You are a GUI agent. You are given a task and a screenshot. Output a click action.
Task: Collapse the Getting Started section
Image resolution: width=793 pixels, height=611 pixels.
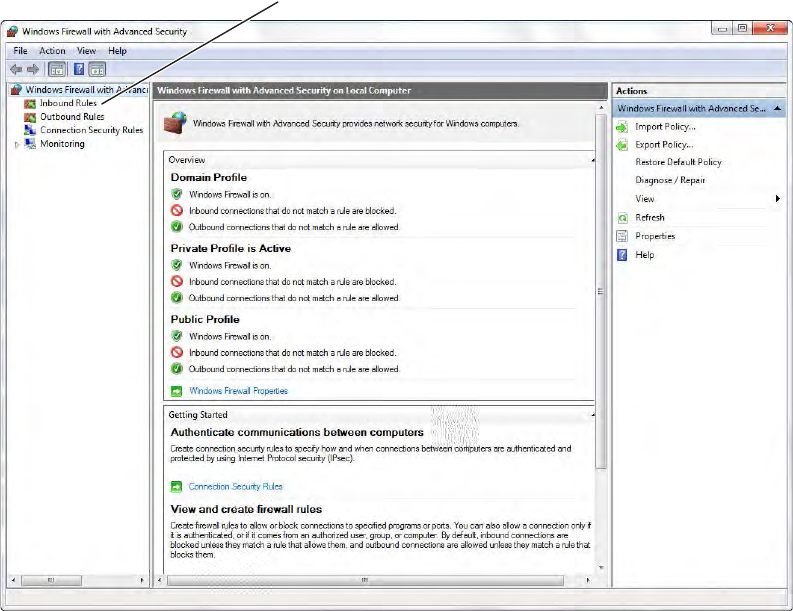593,415
